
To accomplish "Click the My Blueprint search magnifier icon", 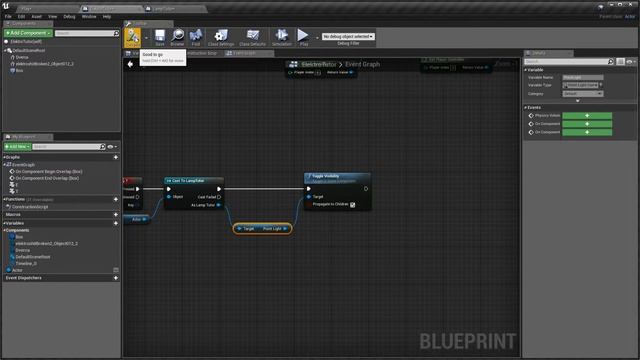I will pyautogui.click(x=102, y=147).
